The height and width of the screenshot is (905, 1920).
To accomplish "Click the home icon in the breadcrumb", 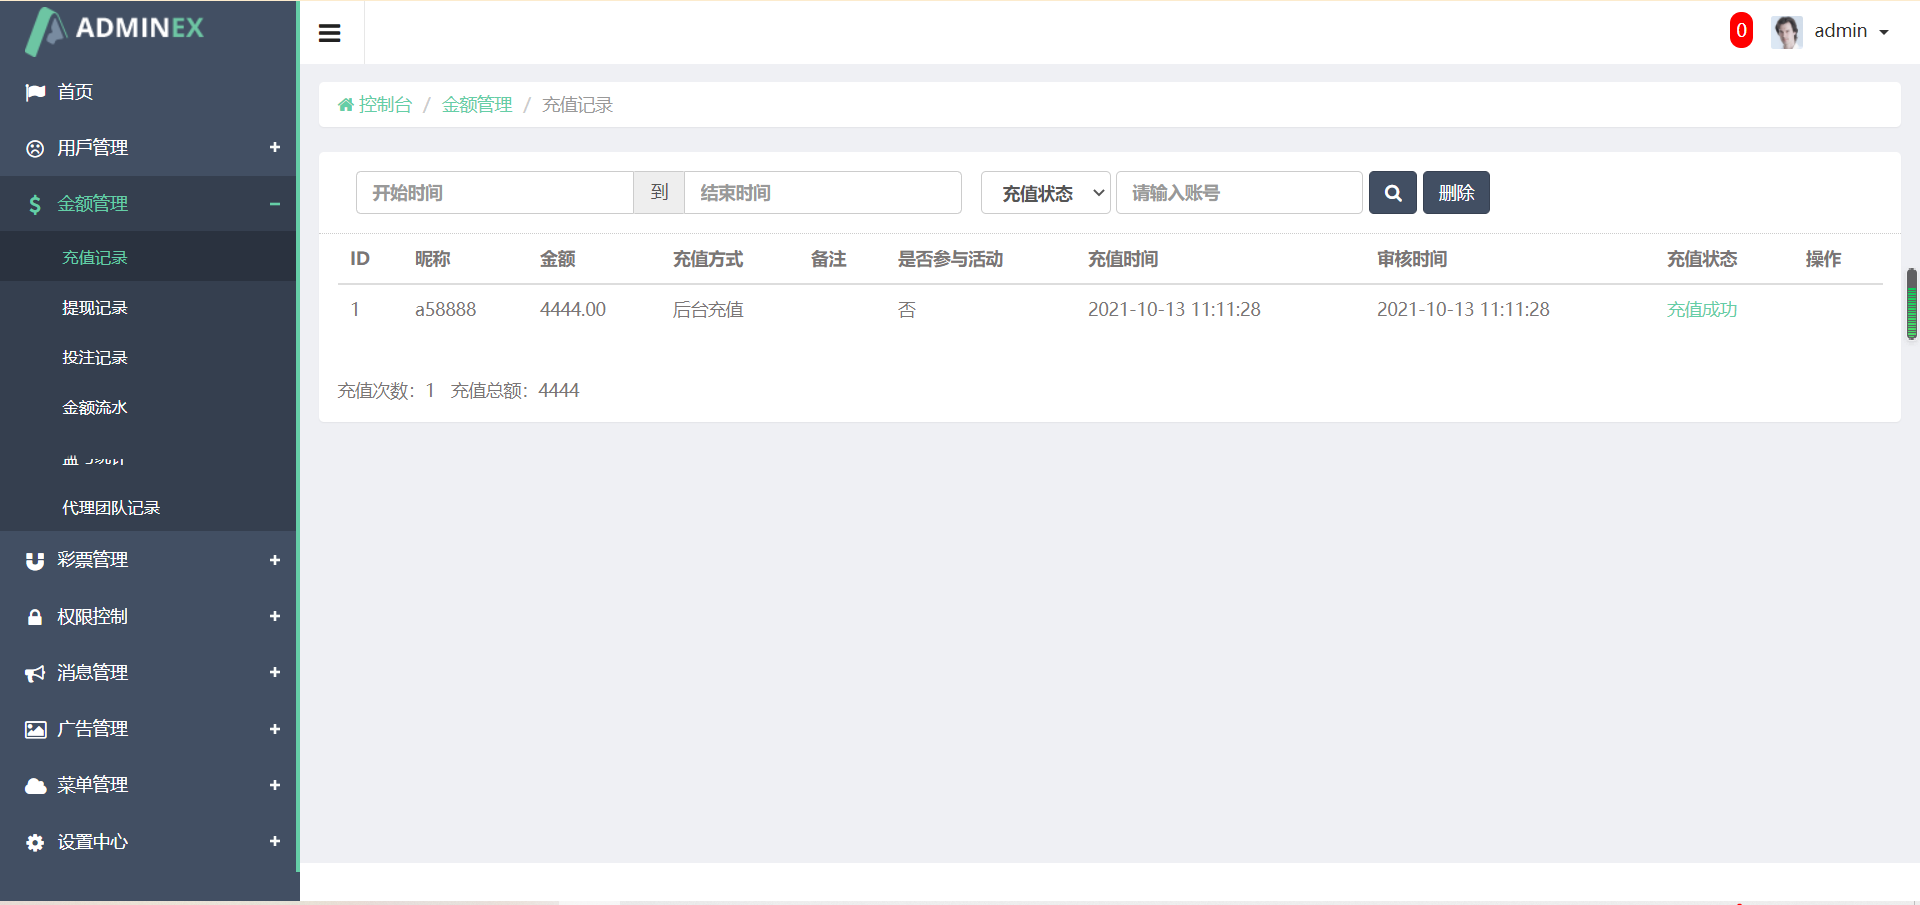I will 346,105.
